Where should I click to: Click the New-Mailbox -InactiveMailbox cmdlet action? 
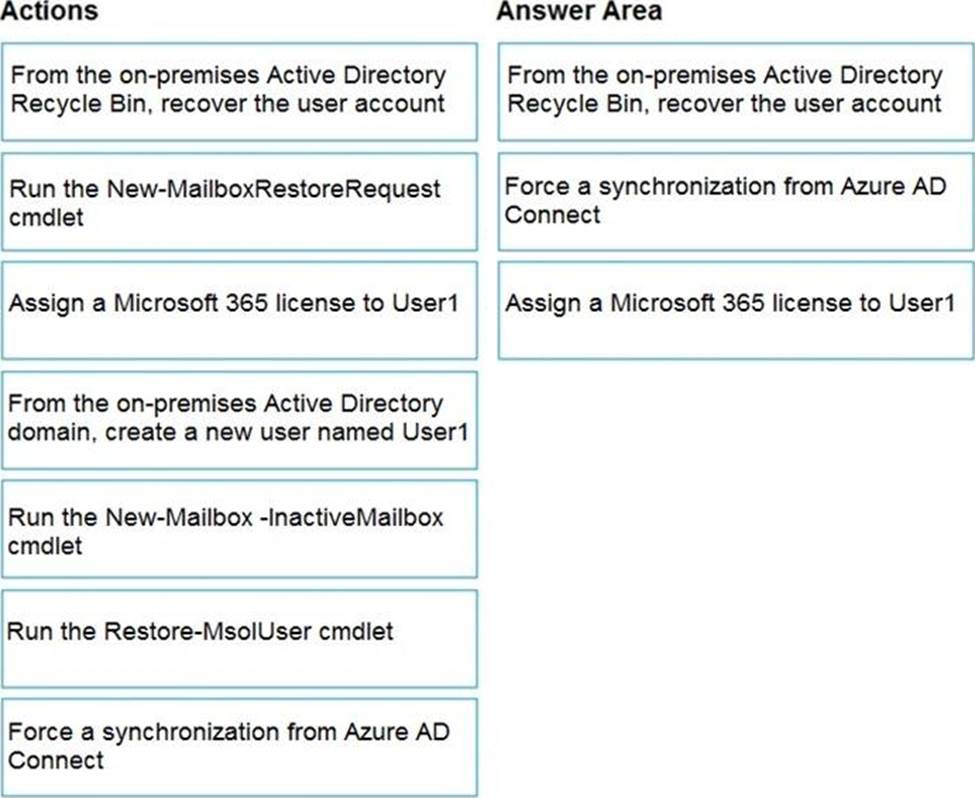pyautogui.click(x=239, y=529)
